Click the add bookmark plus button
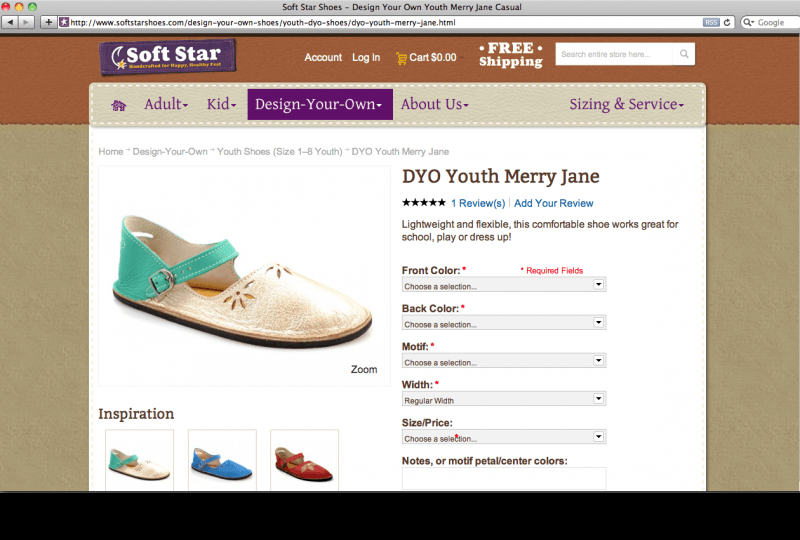The image size is (800, 540). point(48,22)
